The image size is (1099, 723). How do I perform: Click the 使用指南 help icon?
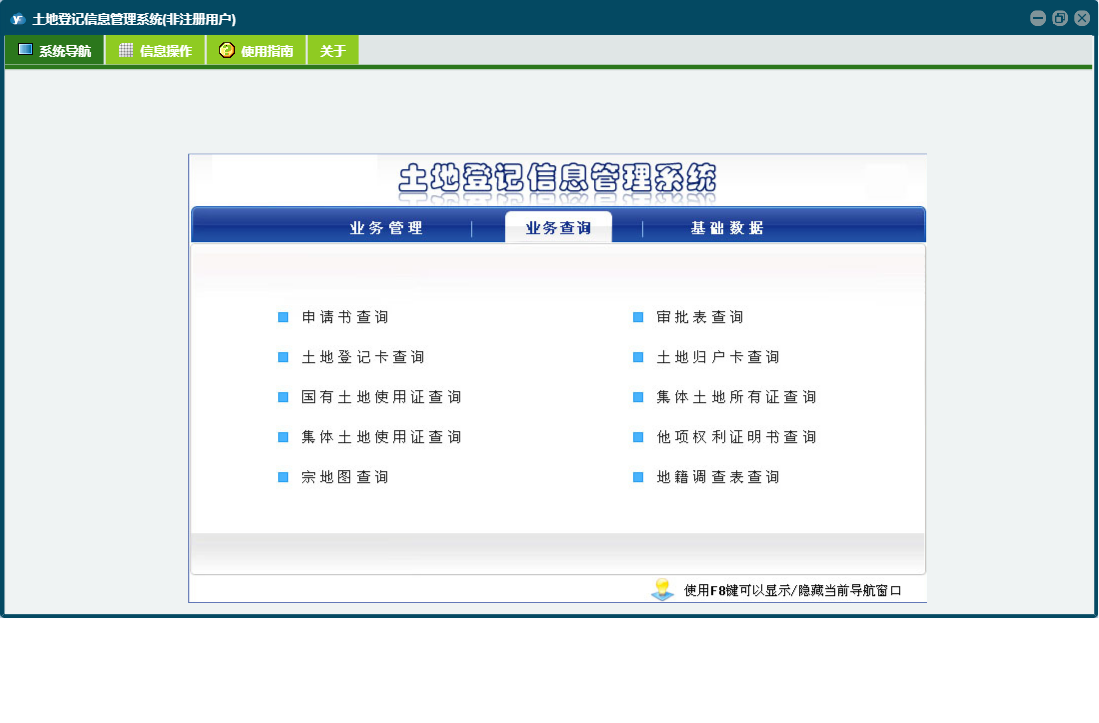click(x=226, y=50)
